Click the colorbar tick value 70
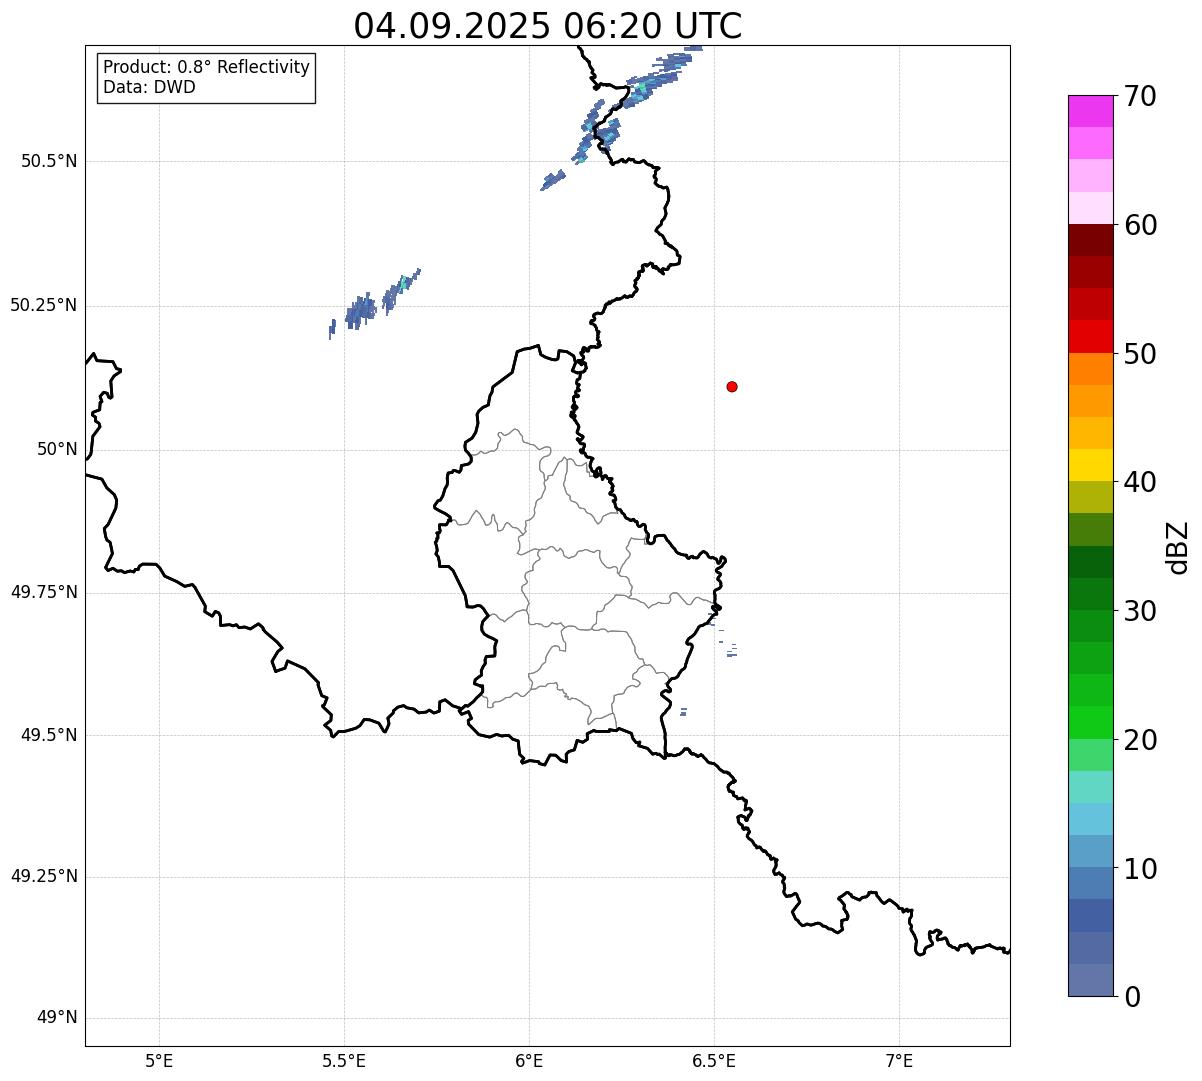The width and height of the screenshot is (1202, 1081). pyautogui.click(x=1139, y=96)
